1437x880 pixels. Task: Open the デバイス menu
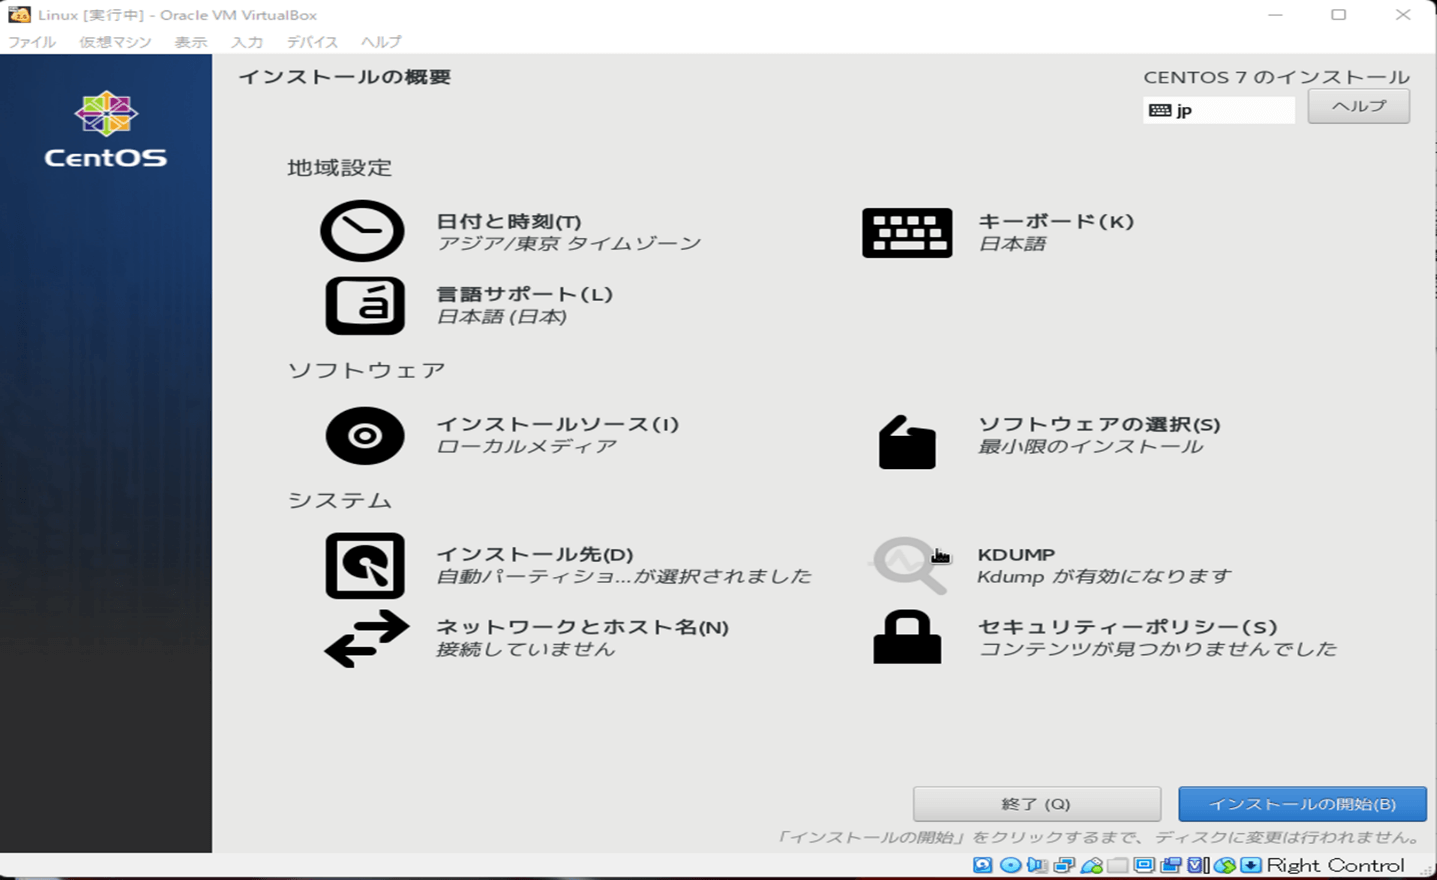312,42
